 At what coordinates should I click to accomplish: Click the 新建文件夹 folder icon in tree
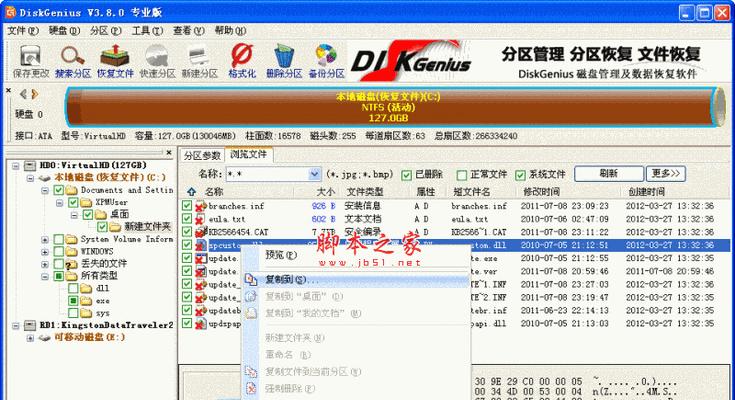115,227
